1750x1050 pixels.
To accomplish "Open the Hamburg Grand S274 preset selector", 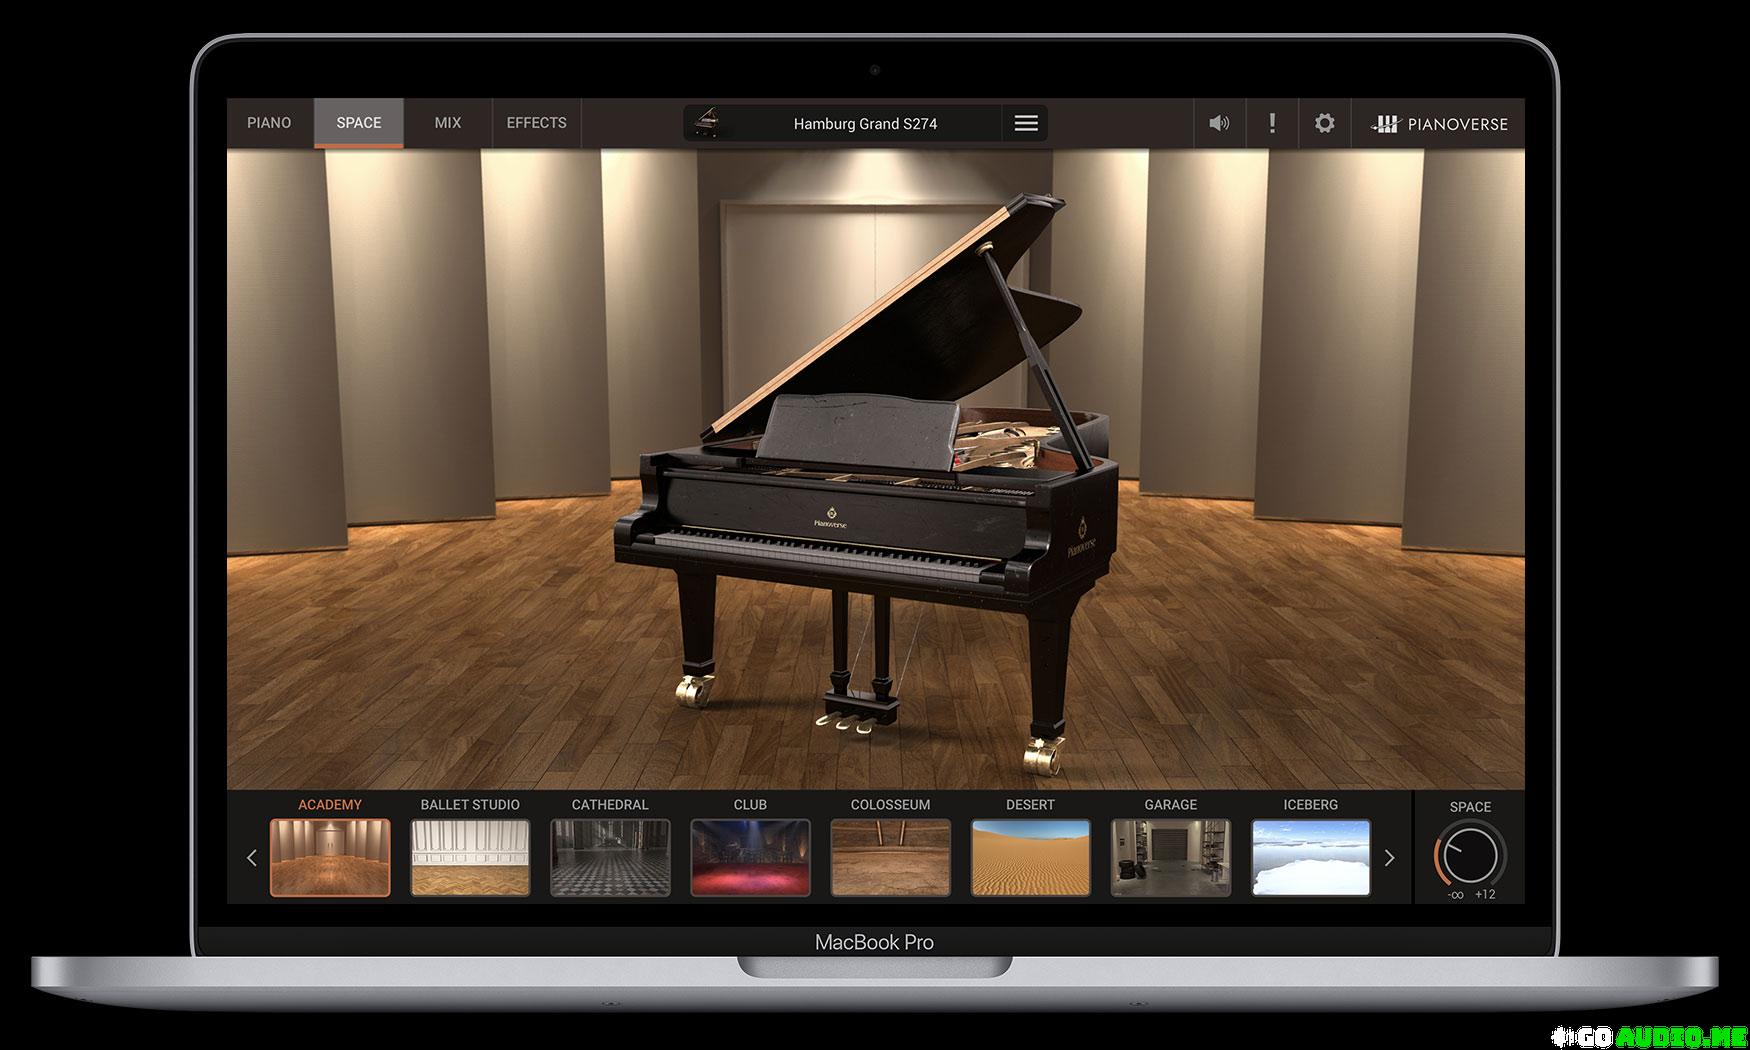I will click(x=864, y=124).
